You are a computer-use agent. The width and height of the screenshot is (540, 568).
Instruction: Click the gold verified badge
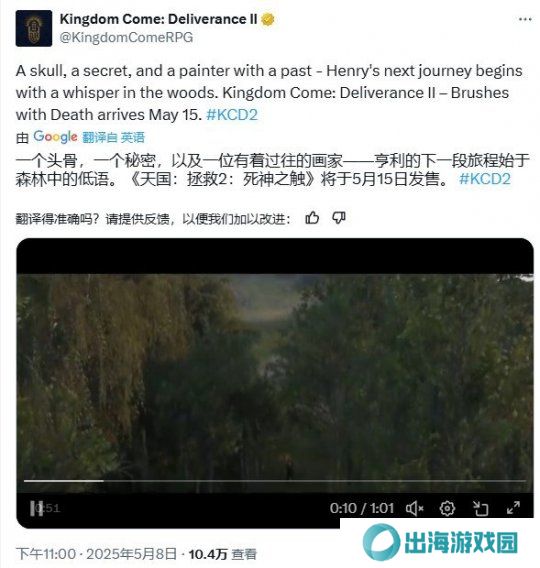268,20
